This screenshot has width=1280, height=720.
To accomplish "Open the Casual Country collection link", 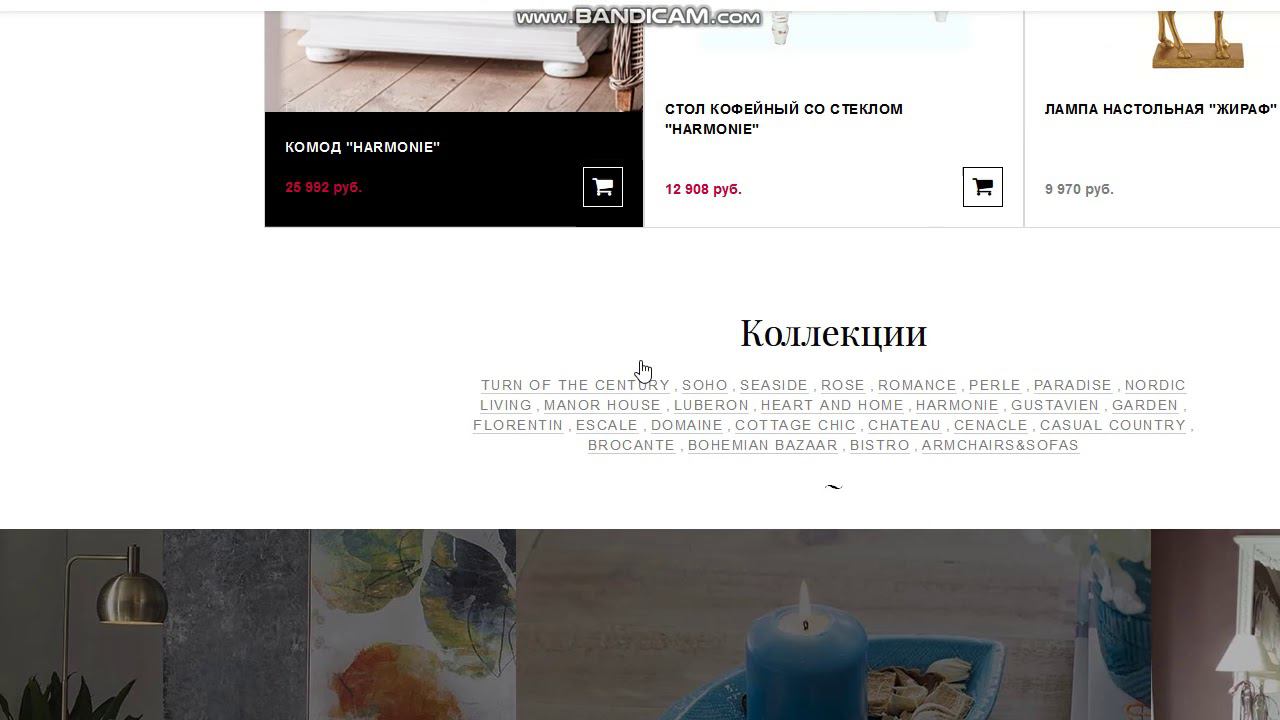I will (x=1113, y=425).
